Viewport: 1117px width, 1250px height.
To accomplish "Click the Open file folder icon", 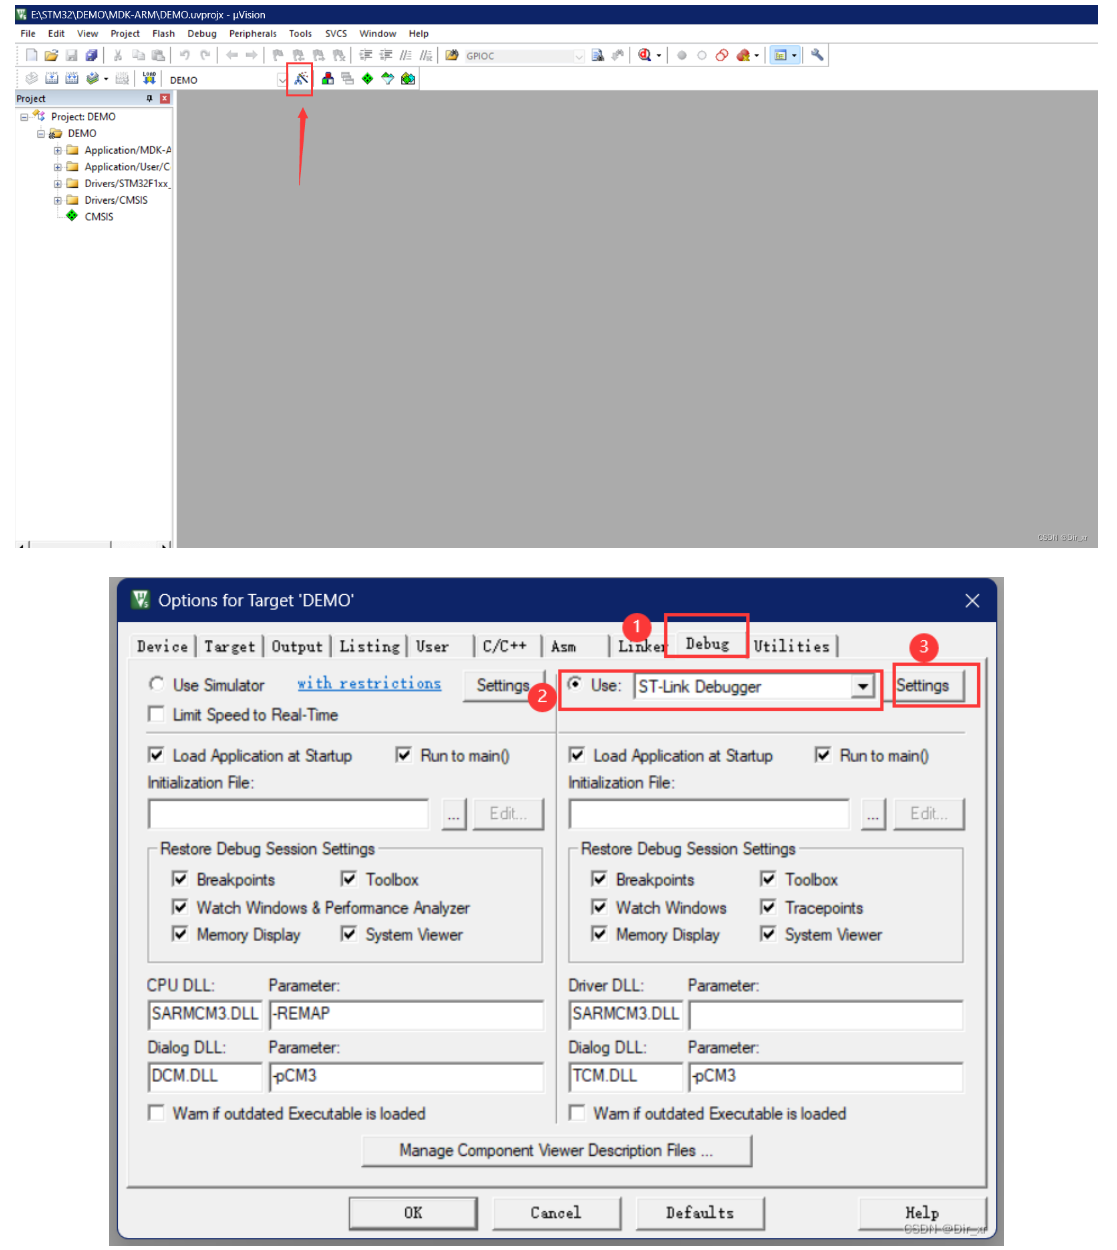I will [x=51, y=55].
